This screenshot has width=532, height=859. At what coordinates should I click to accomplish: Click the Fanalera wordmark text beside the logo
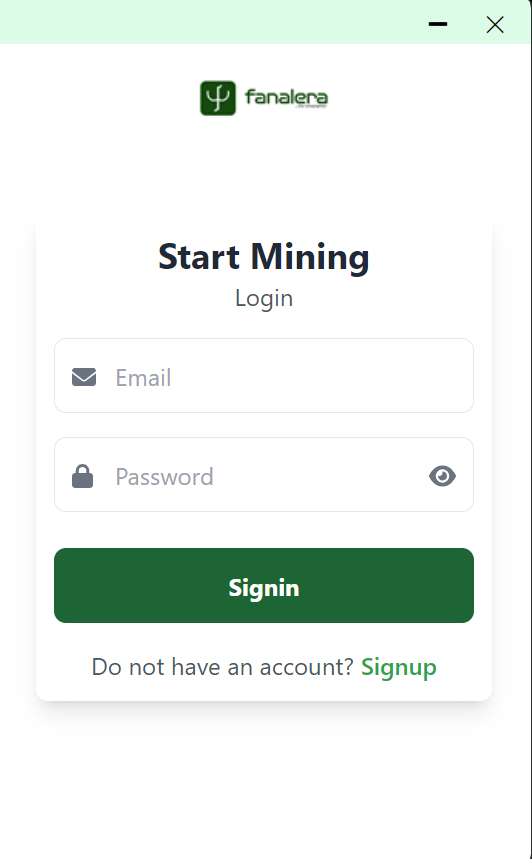pos(286,98)
